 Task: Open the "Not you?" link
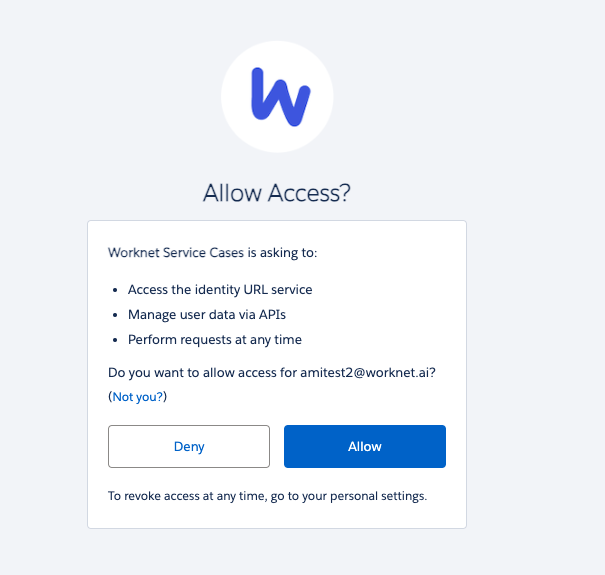[x=137, y=397]
